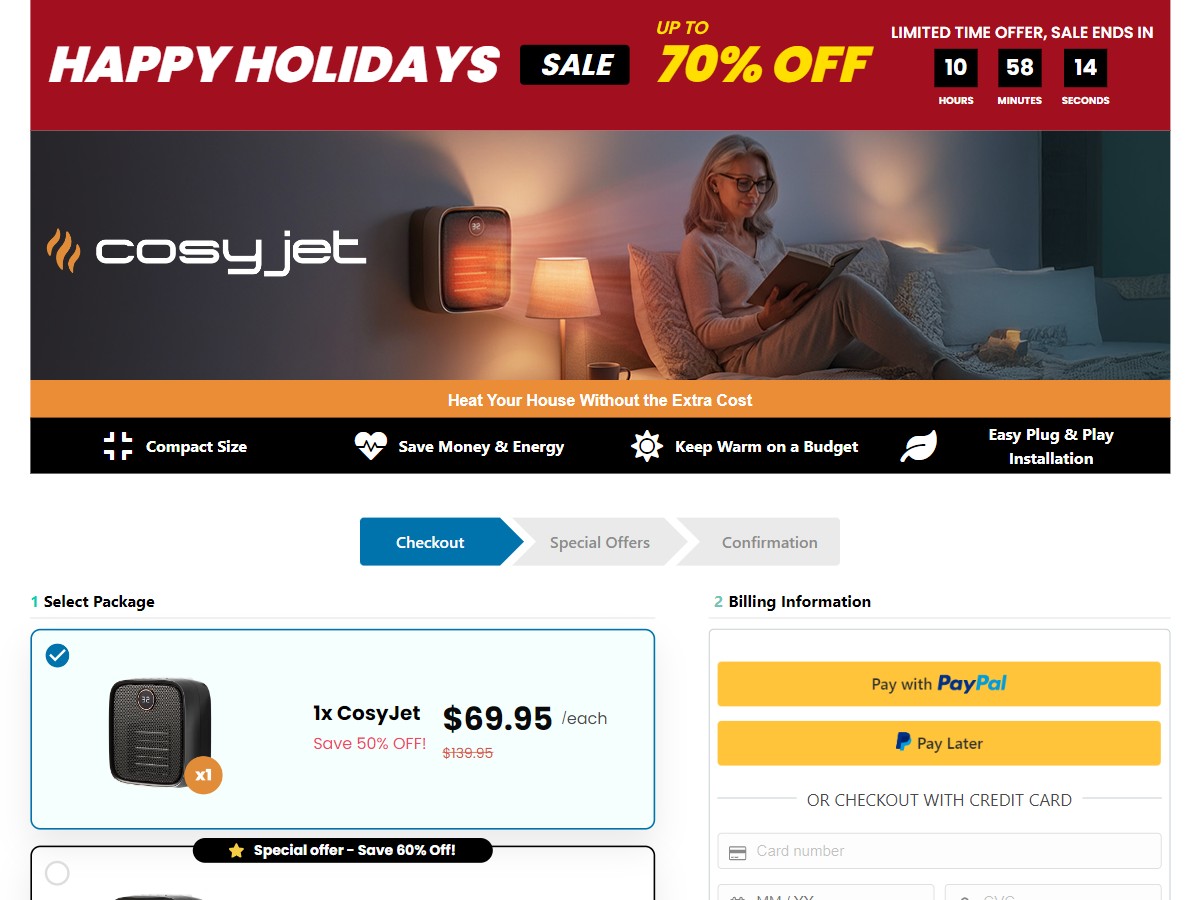Click the Compact Size arrows icon
This screenshot has width=1200, height=900.
point(118,446)
